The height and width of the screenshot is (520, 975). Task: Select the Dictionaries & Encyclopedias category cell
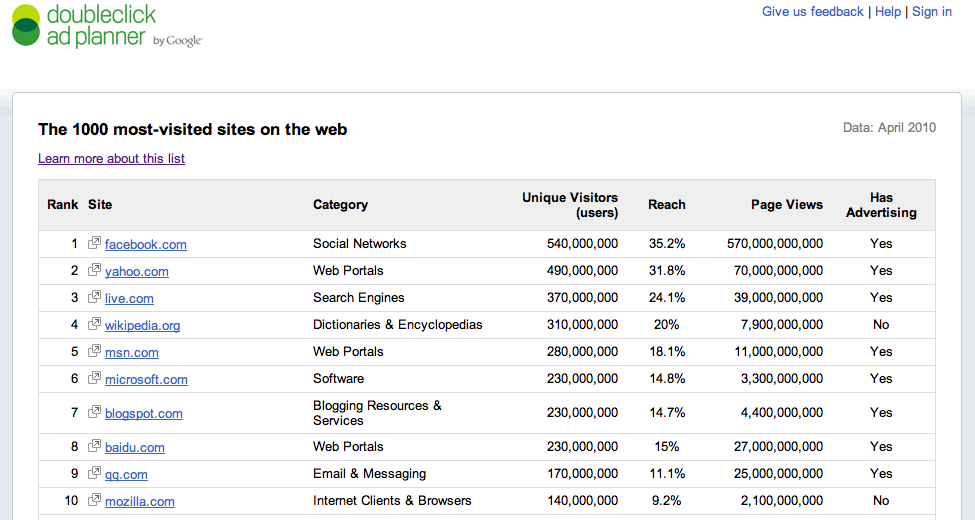pos(397,325)
